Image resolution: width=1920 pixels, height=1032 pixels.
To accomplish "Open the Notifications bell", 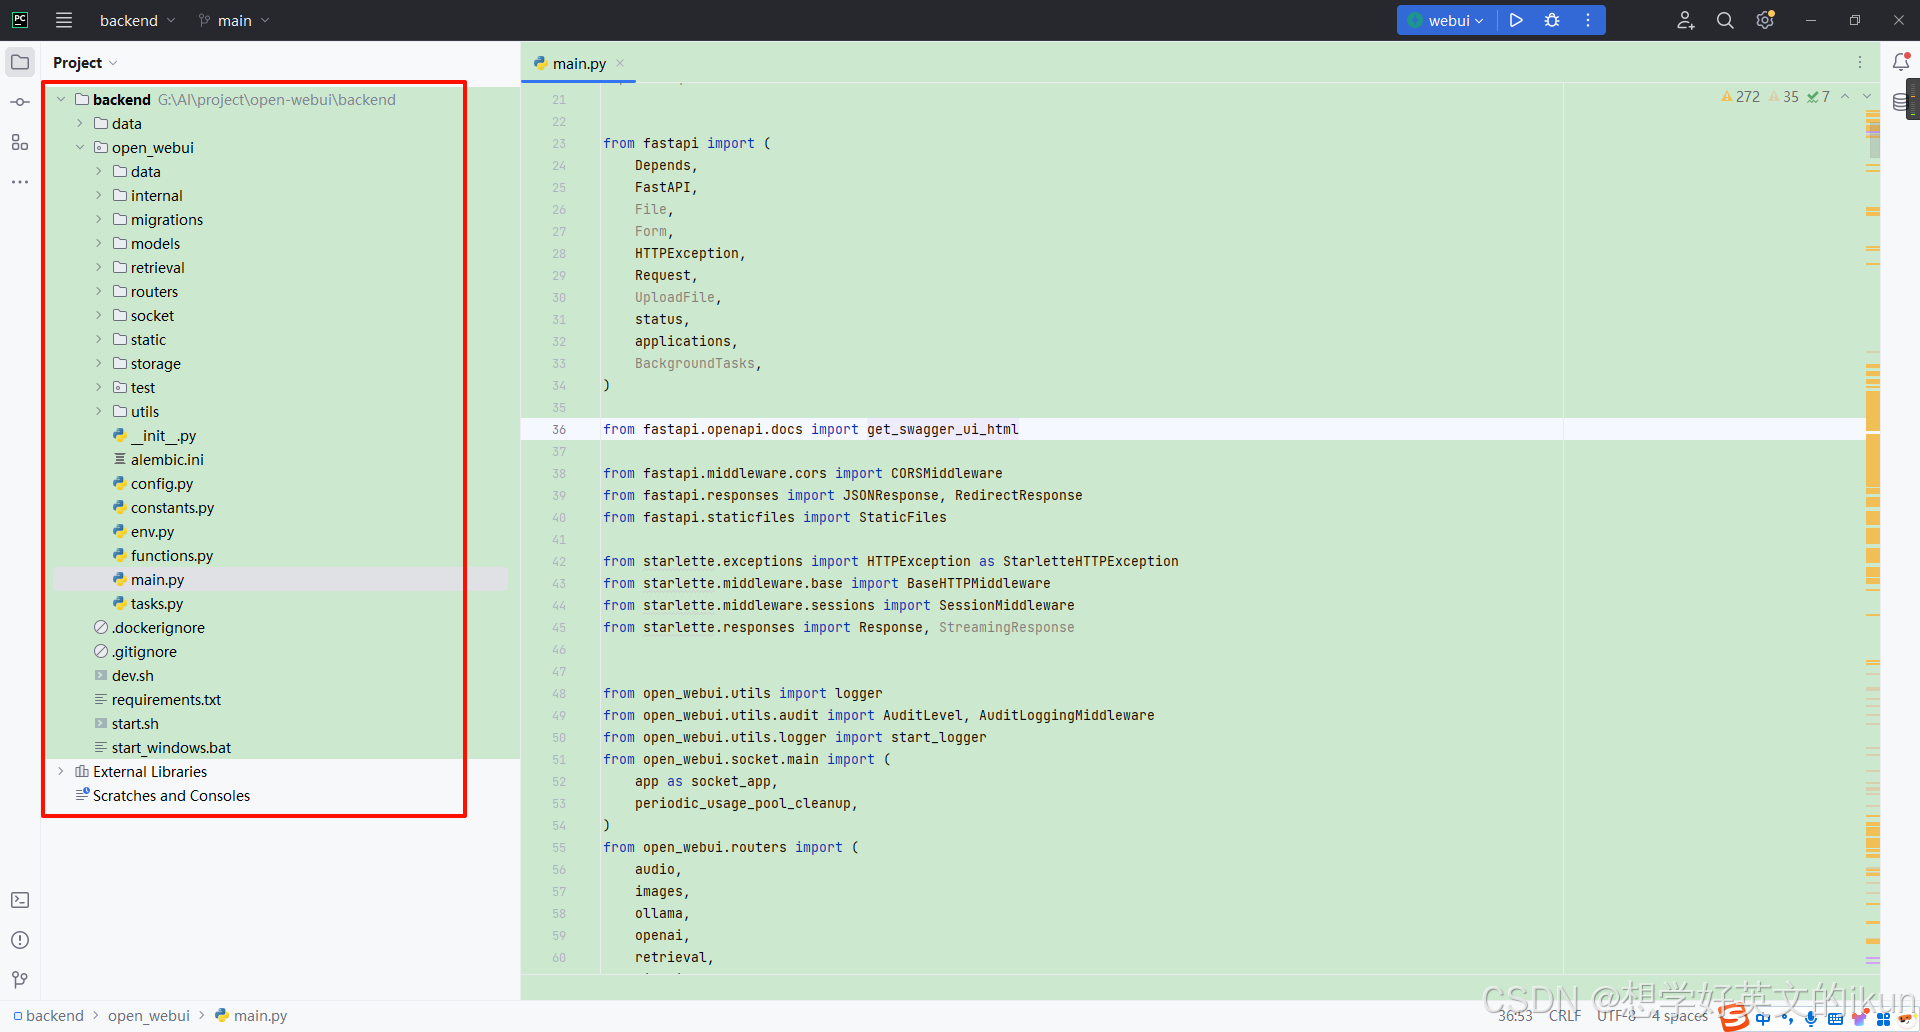I will coord(1901,62).
